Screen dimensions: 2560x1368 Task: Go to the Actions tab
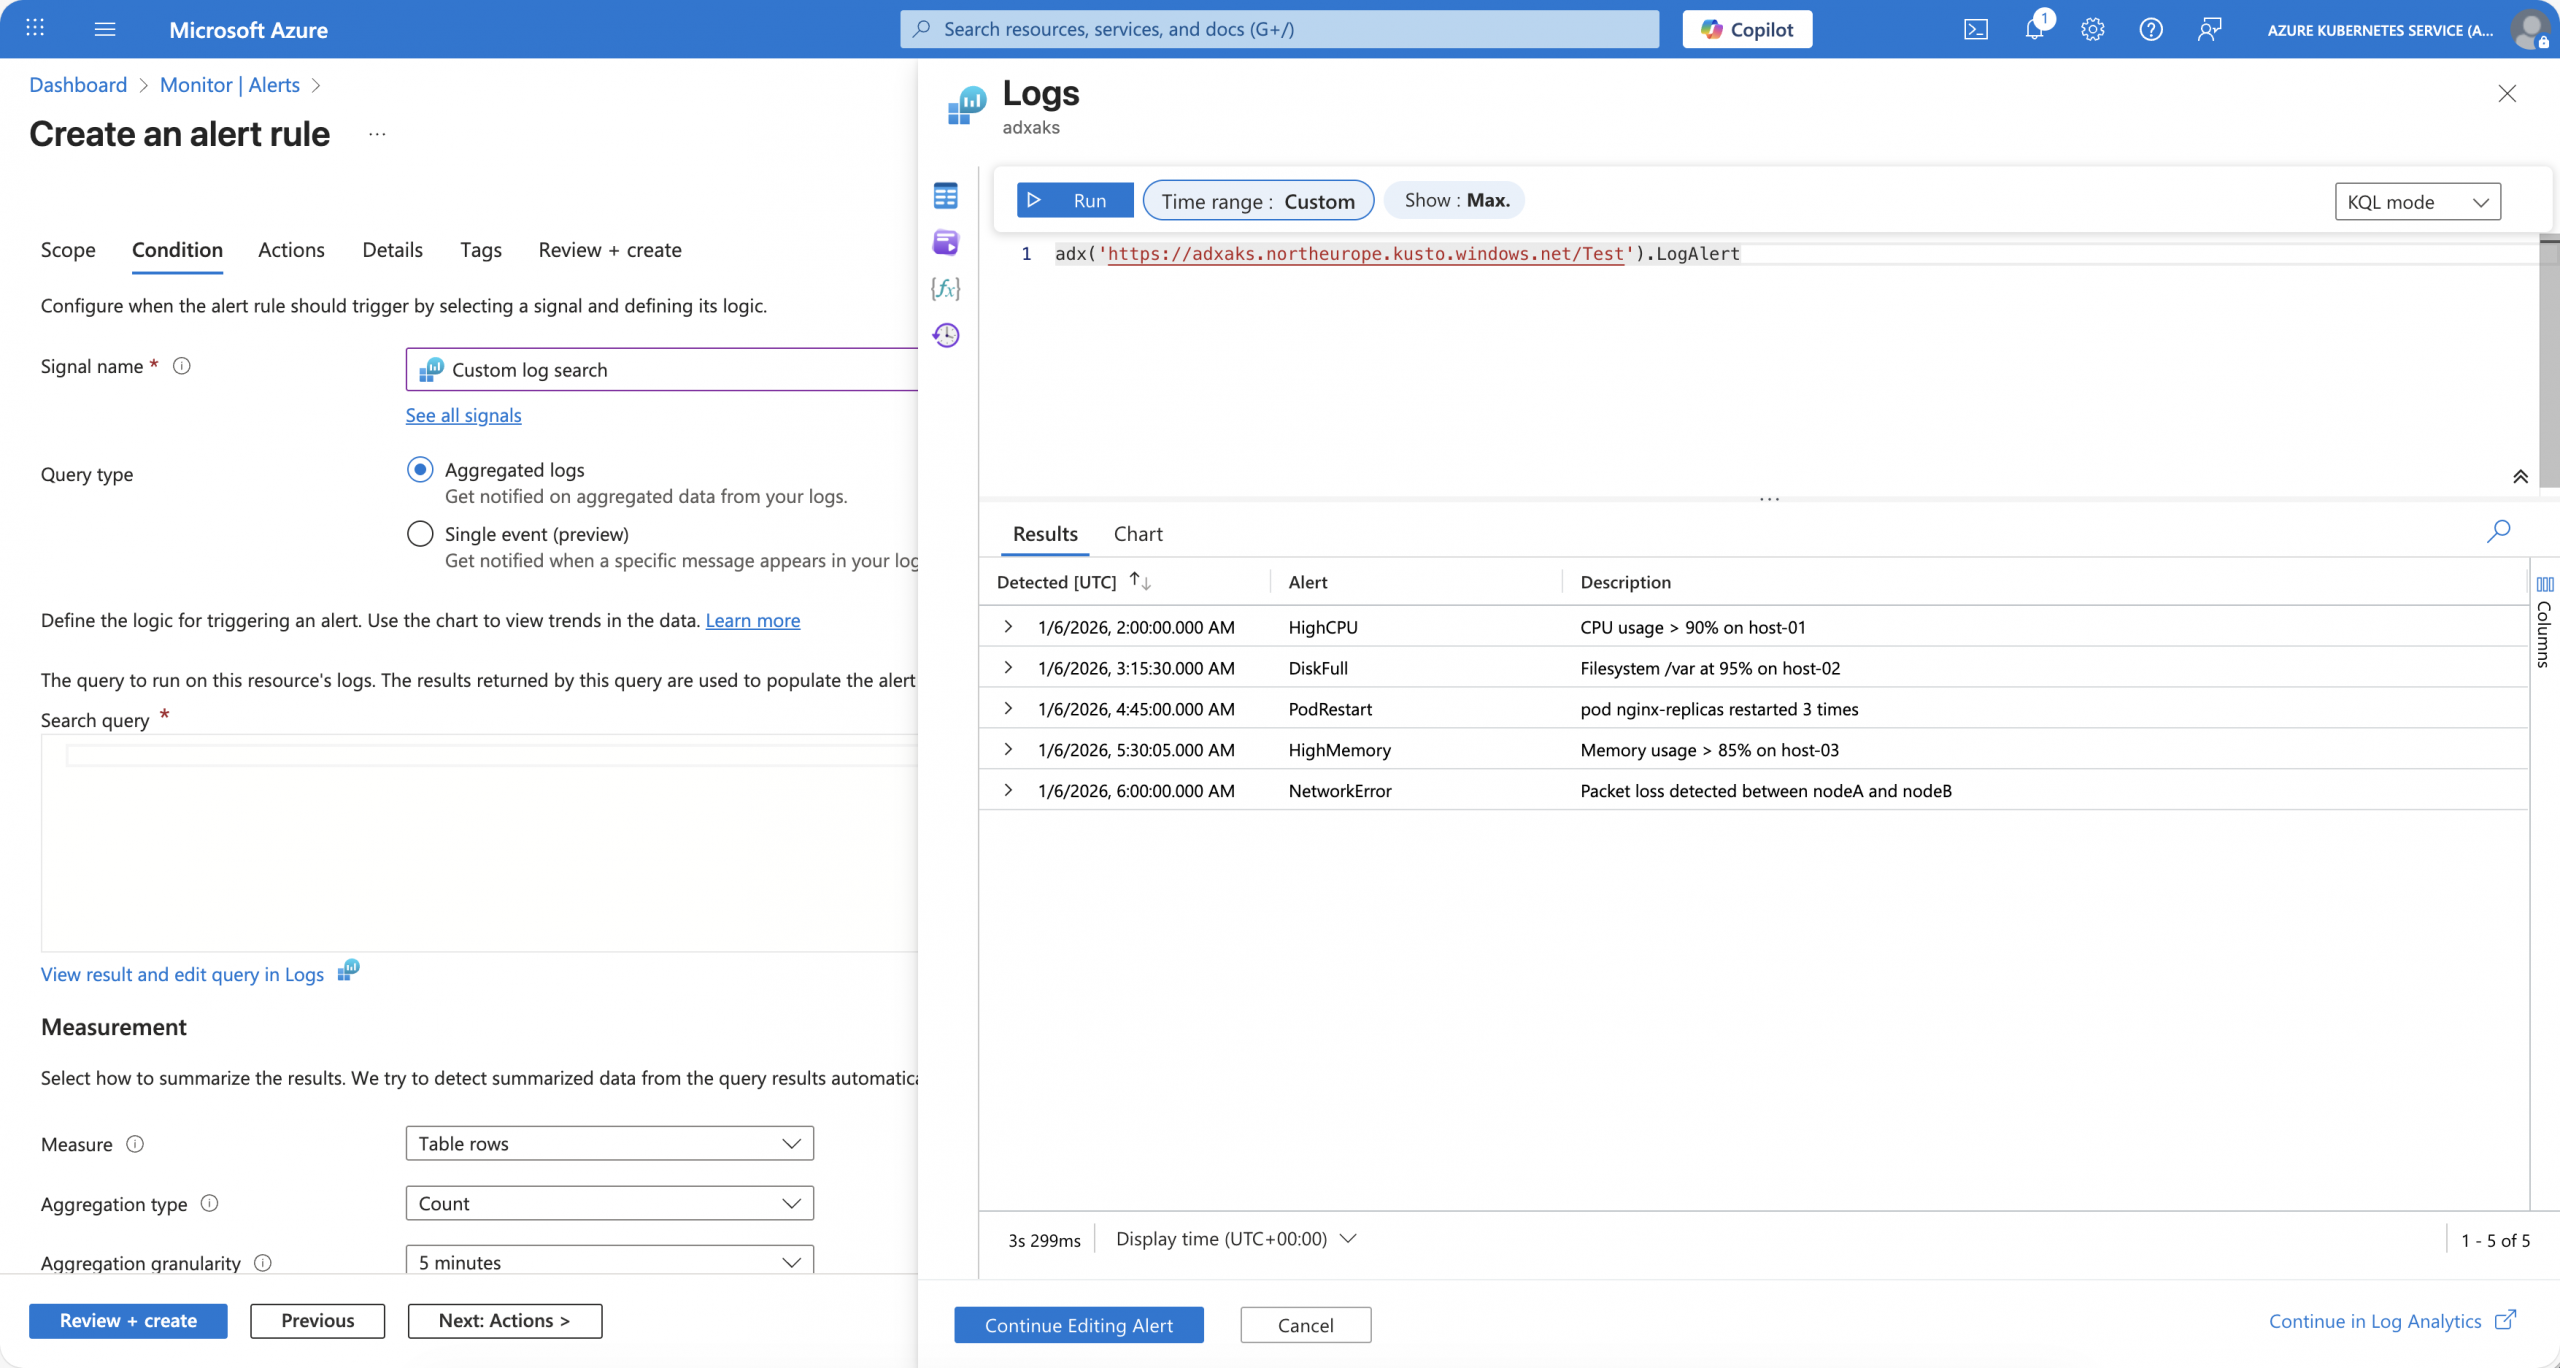[x=291, y=250]
